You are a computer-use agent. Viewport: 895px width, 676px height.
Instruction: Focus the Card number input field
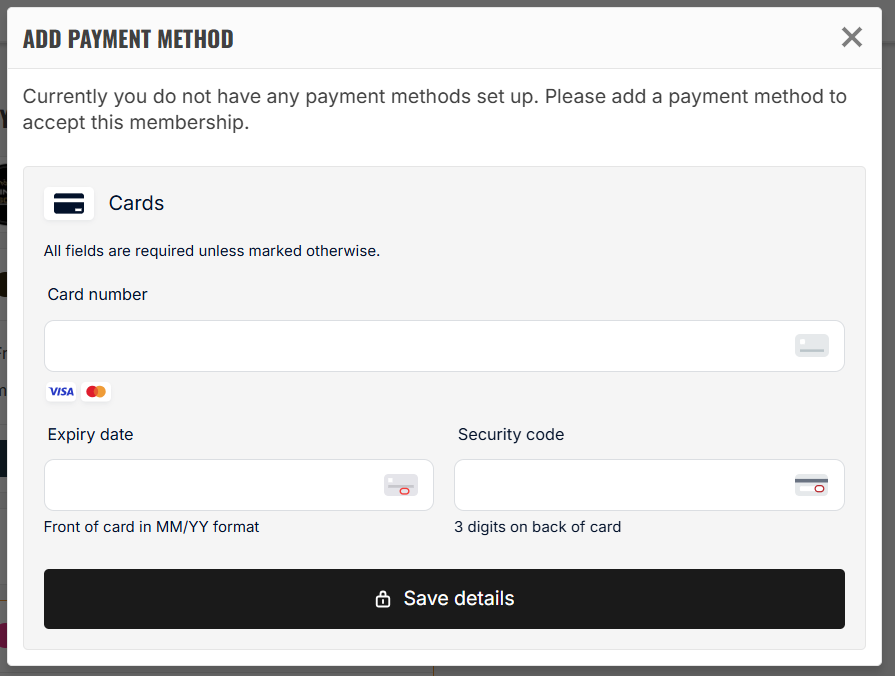(x=444, y=346)
